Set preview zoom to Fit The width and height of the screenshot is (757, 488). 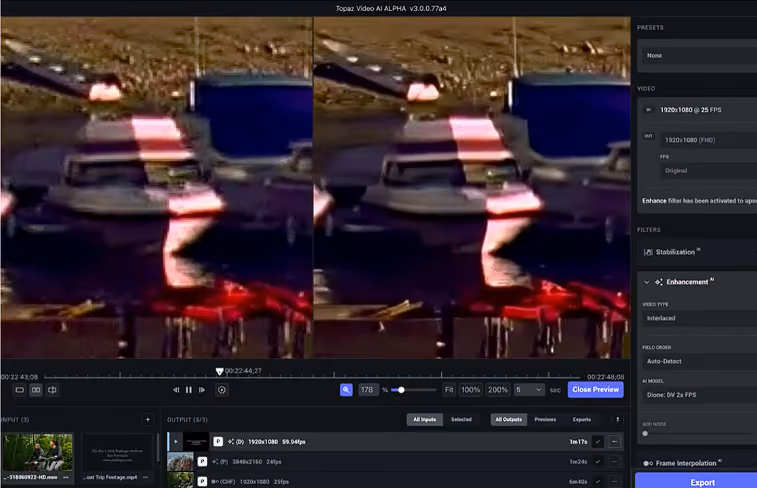(x=449, y=390)
